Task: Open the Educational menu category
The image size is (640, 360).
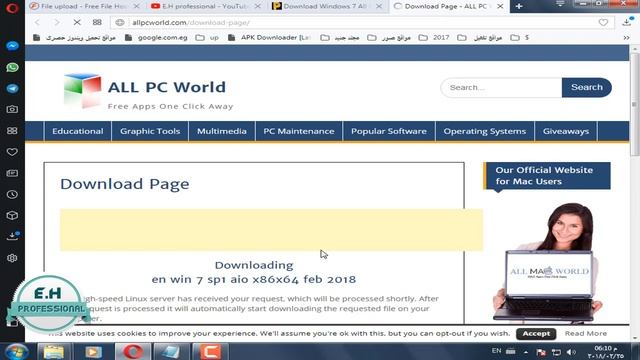Action: click(x=78, y=131)
